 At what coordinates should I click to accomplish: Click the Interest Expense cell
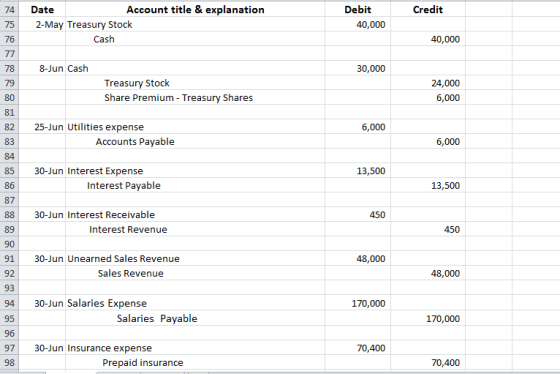click(195, 171)
